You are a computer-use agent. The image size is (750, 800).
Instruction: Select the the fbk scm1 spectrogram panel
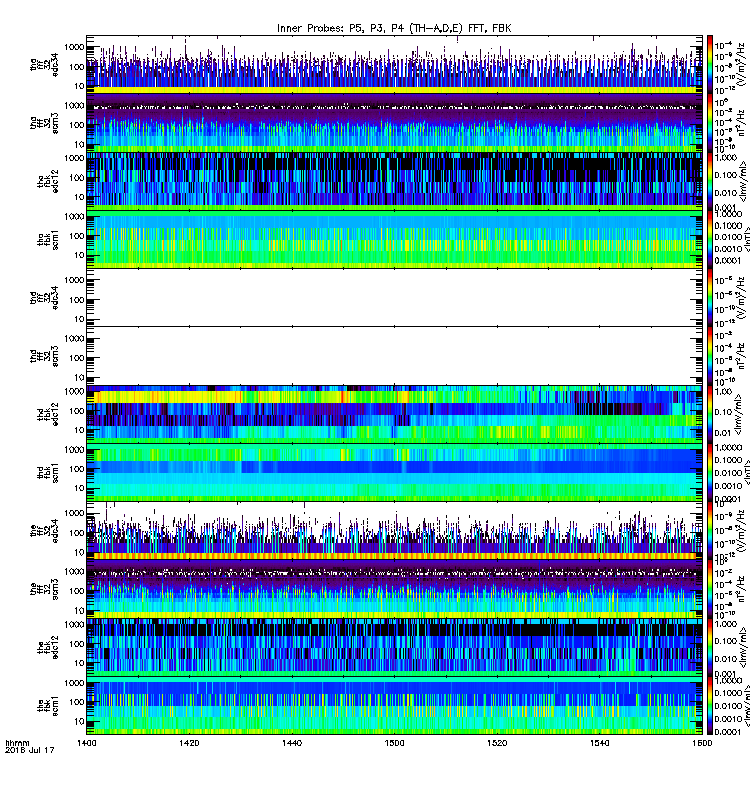pyautogui.click(x=394, y=705)
